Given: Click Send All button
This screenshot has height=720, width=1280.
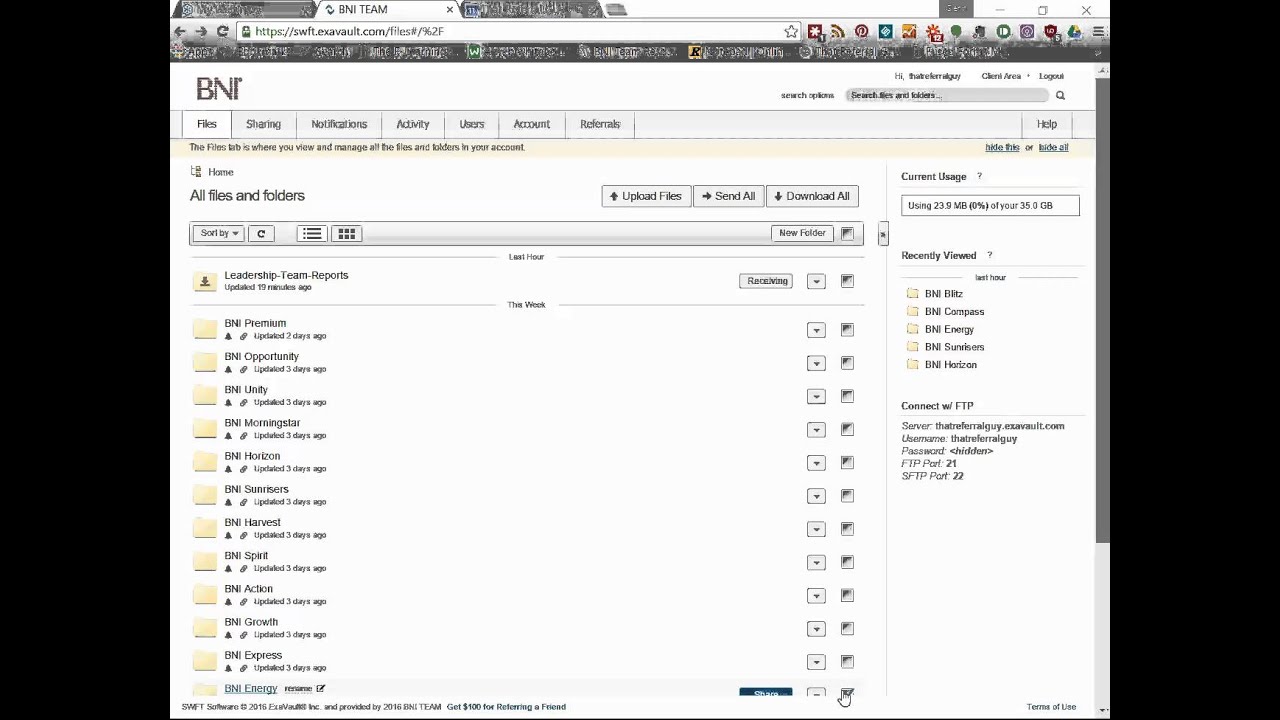Looking at the screenshot, I should point(728,196).
